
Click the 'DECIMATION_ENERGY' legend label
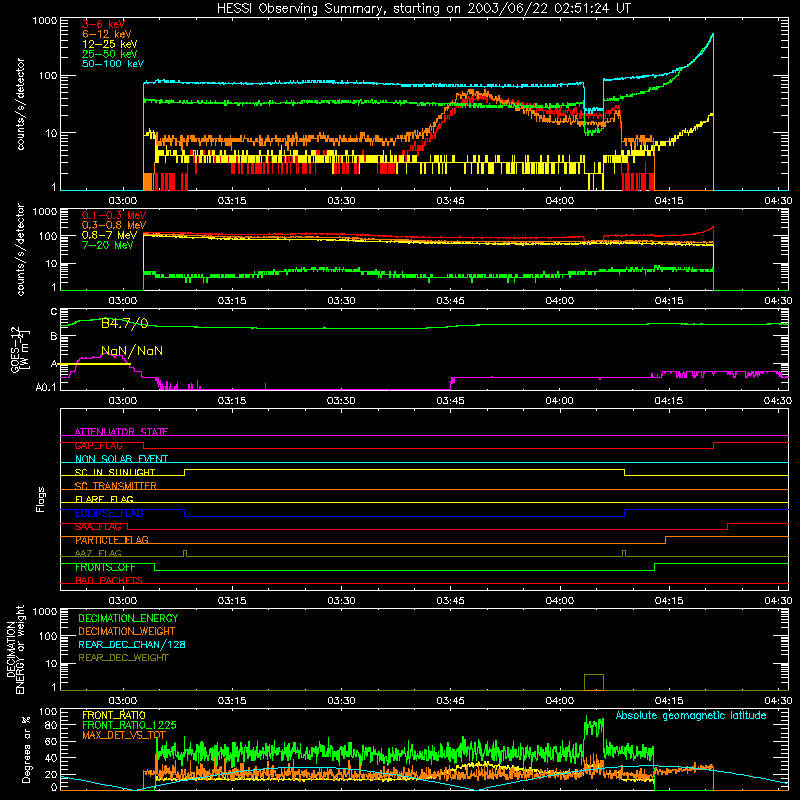(128, 618)
